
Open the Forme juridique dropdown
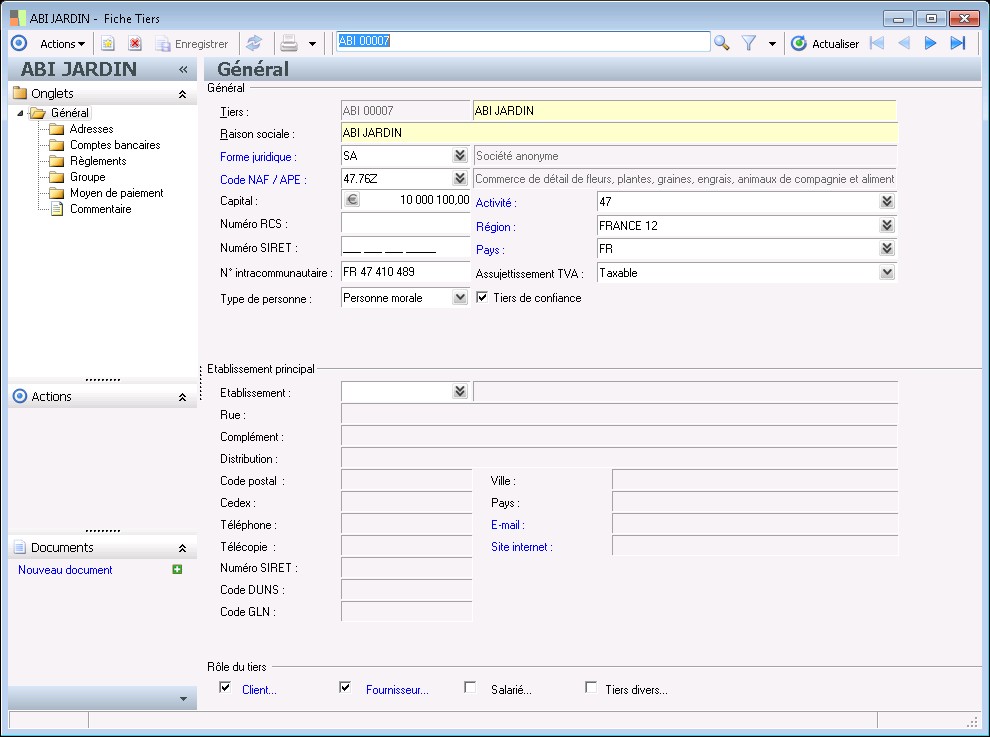click(460, 156)
